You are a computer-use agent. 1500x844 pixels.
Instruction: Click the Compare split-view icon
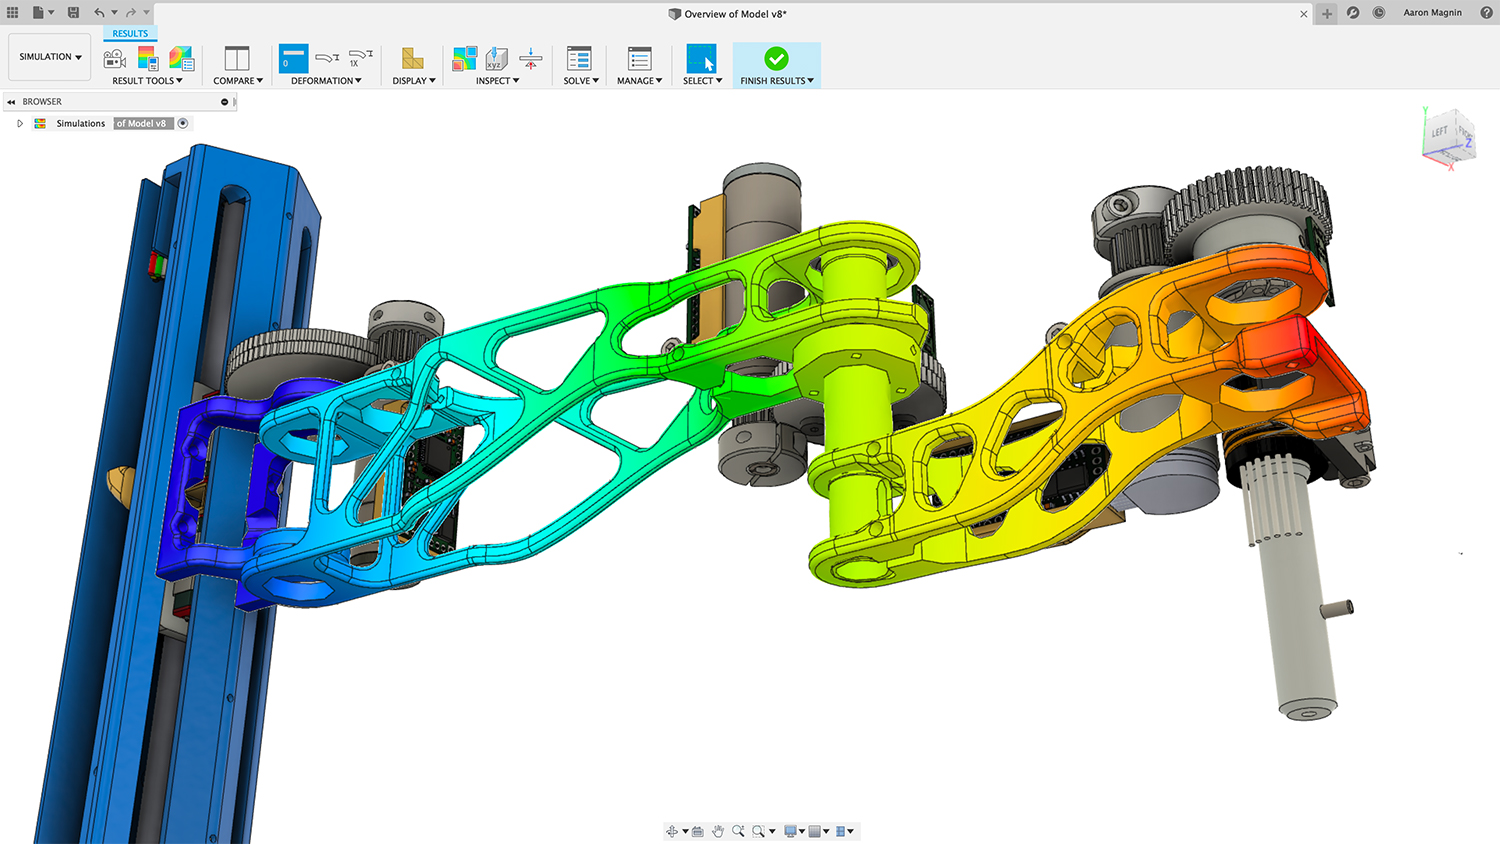237,58
